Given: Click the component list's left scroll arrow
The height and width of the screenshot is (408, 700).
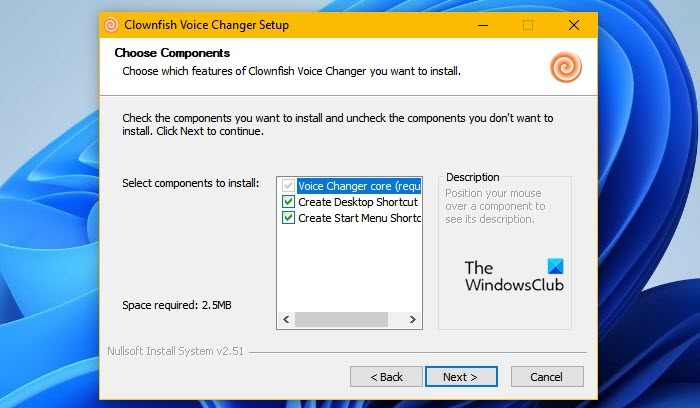Looking at the screenshot, I should 285,320.
